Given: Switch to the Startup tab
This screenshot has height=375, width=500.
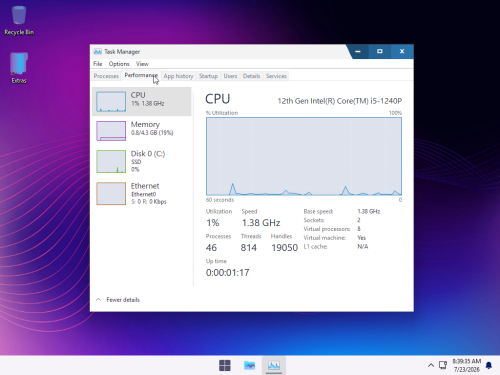Looking at the screenshot, I should tap(208, 76).
